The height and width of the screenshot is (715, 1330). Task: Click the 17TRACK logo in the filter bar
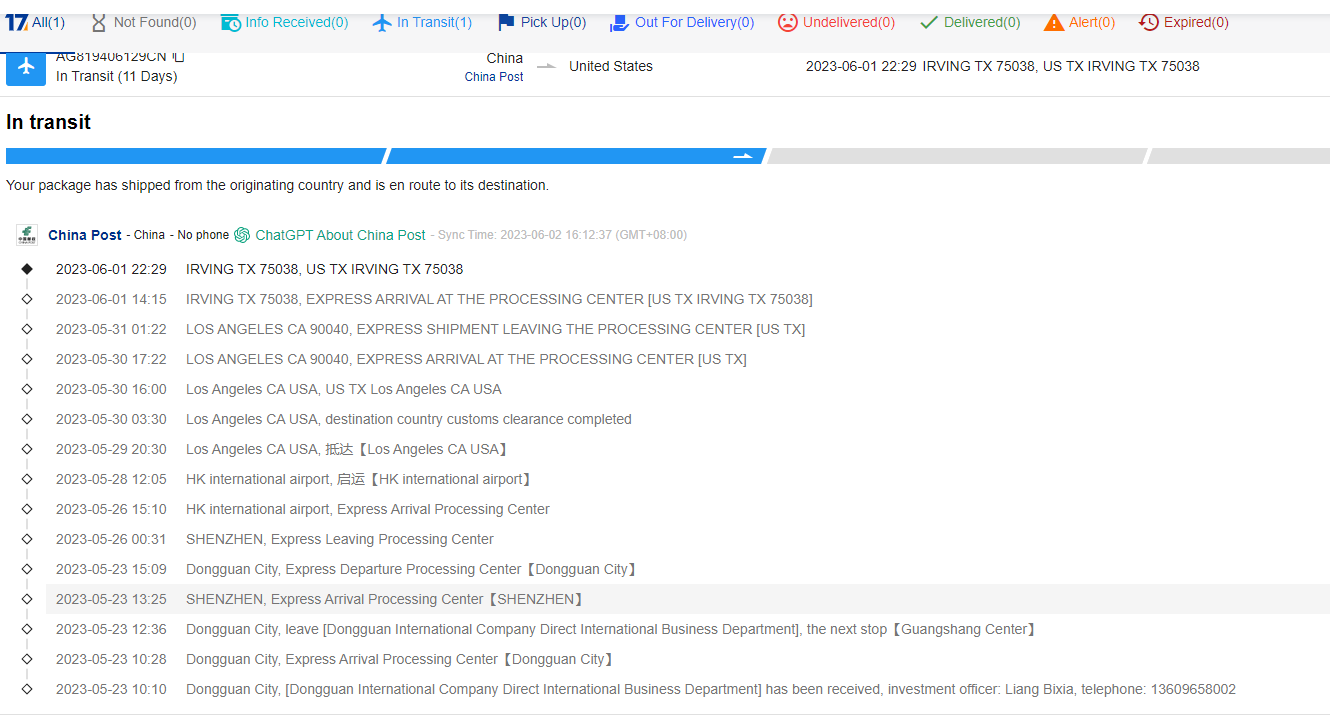click(x=16, y=22)
